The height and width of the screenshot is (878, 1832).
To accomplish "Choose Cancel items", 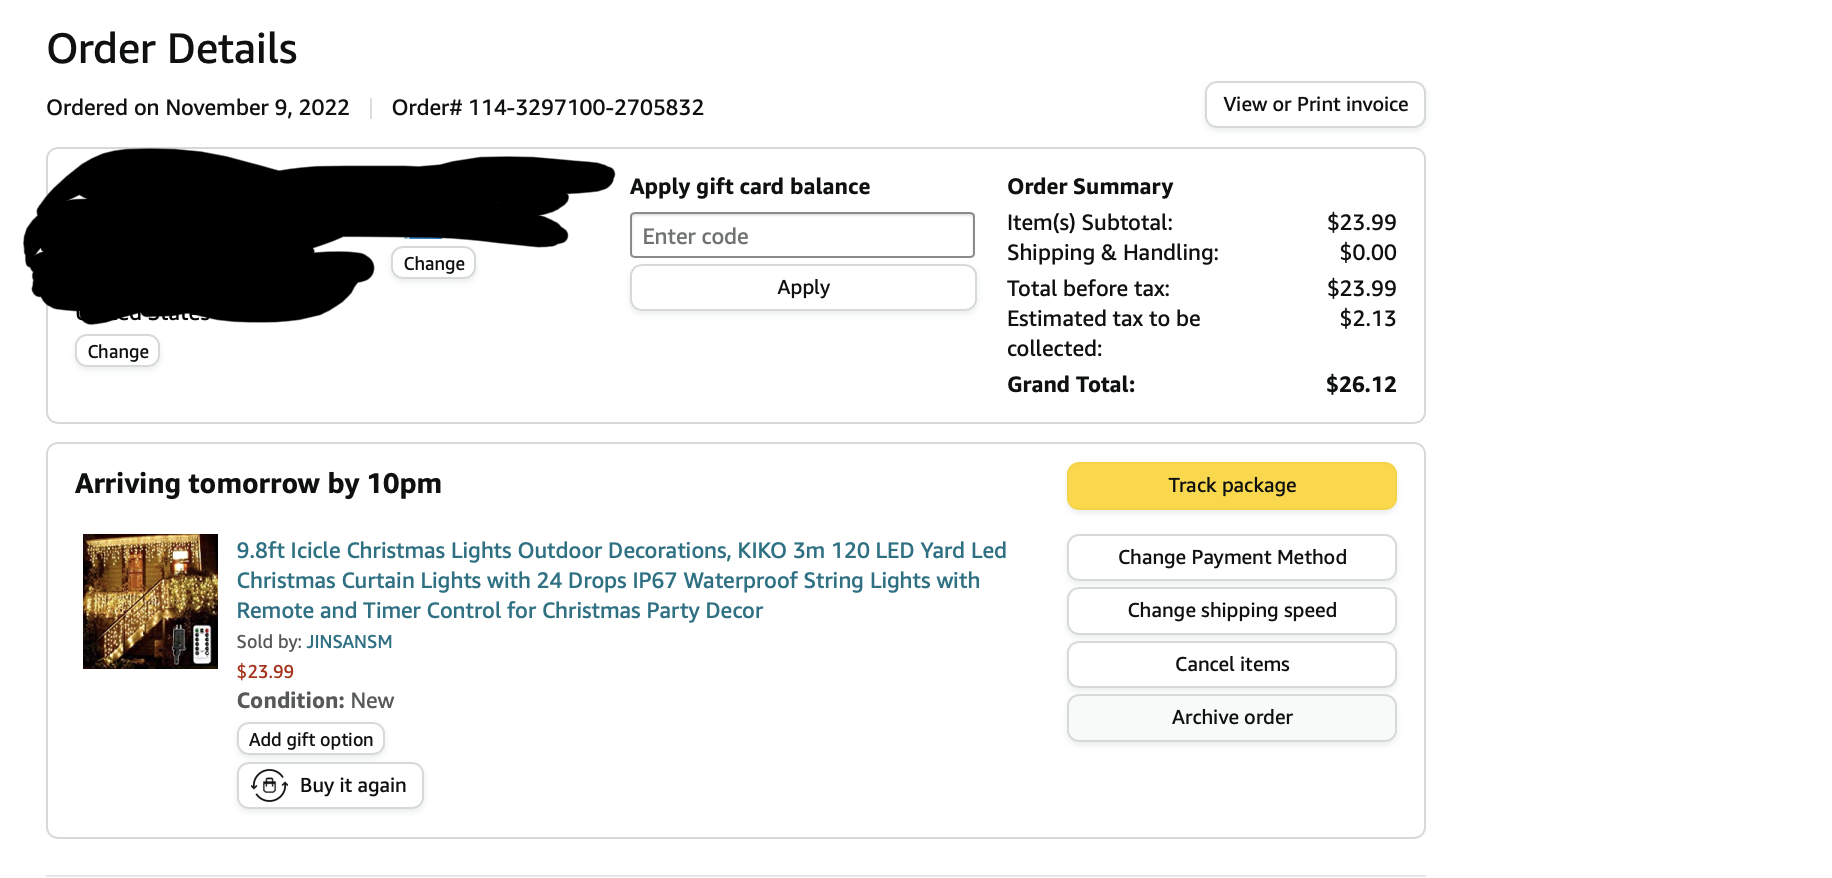I will click(1232, 664).
